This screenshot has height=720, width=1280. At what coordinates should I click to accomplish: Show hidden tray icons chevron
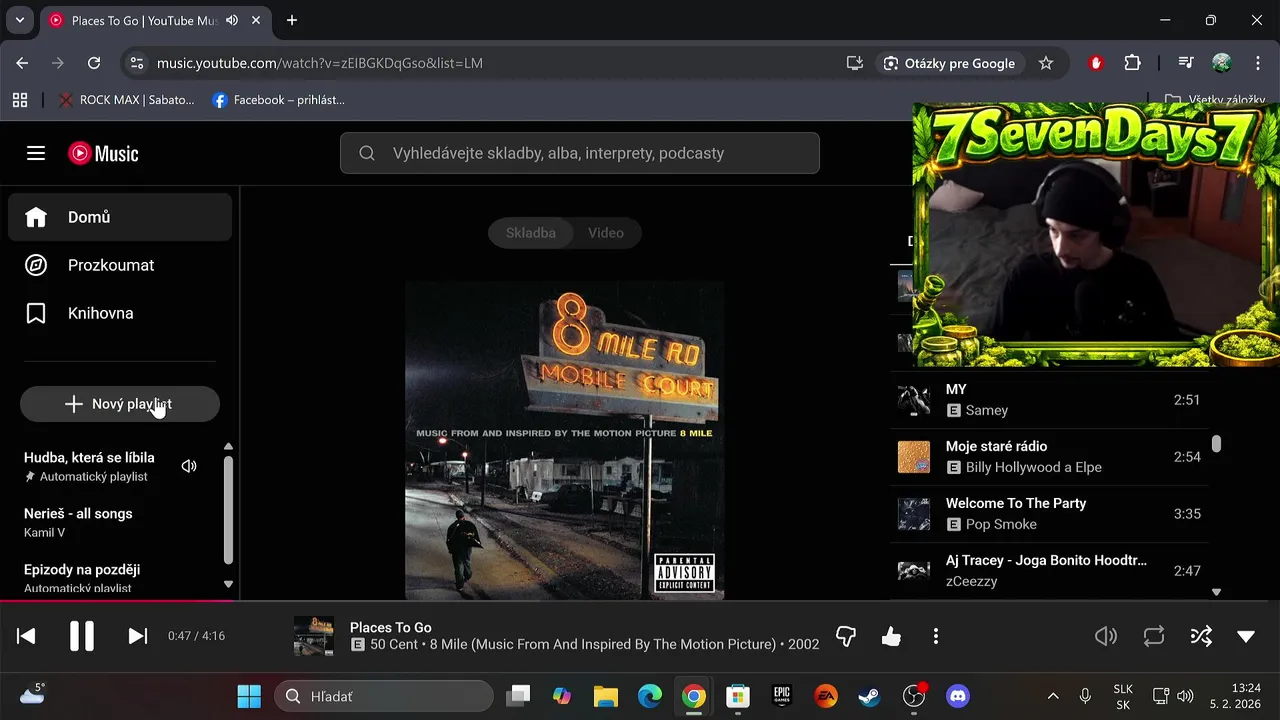(1052, 696)
